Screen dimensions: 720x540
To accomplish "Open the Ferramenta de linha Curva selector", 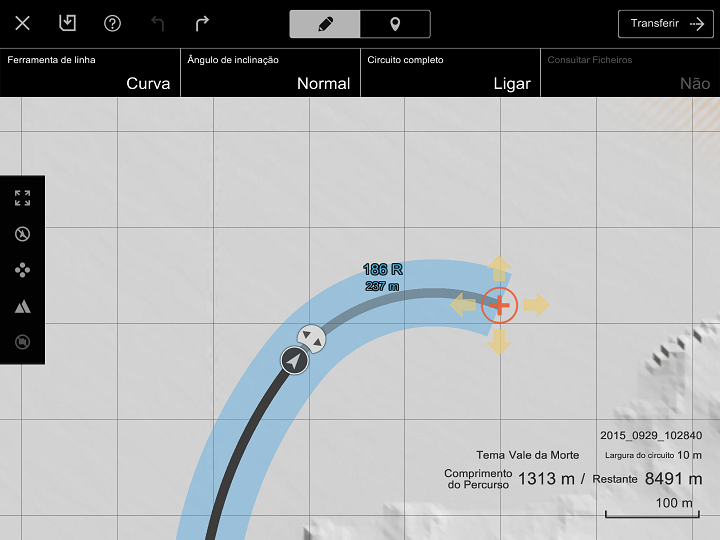I will click(x=90, y=73).
